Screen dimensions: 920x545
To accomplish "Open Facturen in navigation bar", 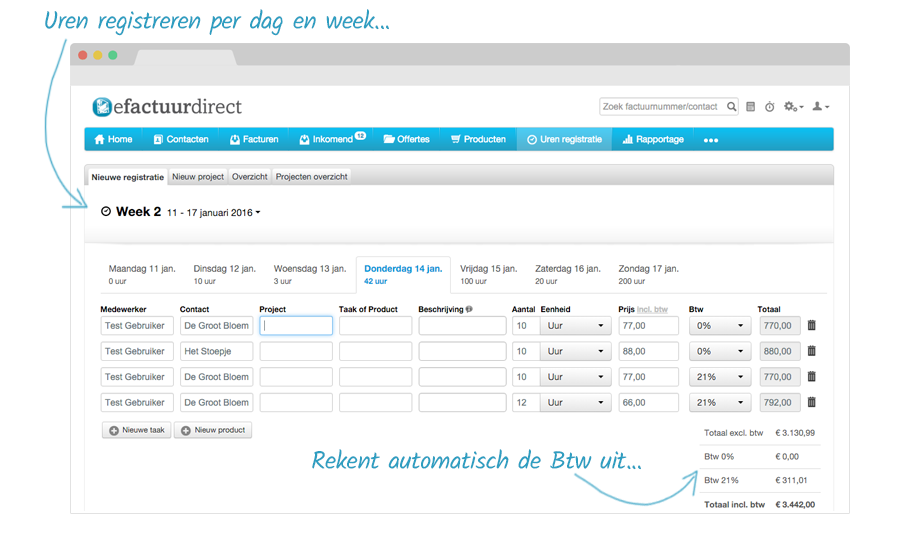I will (253, 140).
